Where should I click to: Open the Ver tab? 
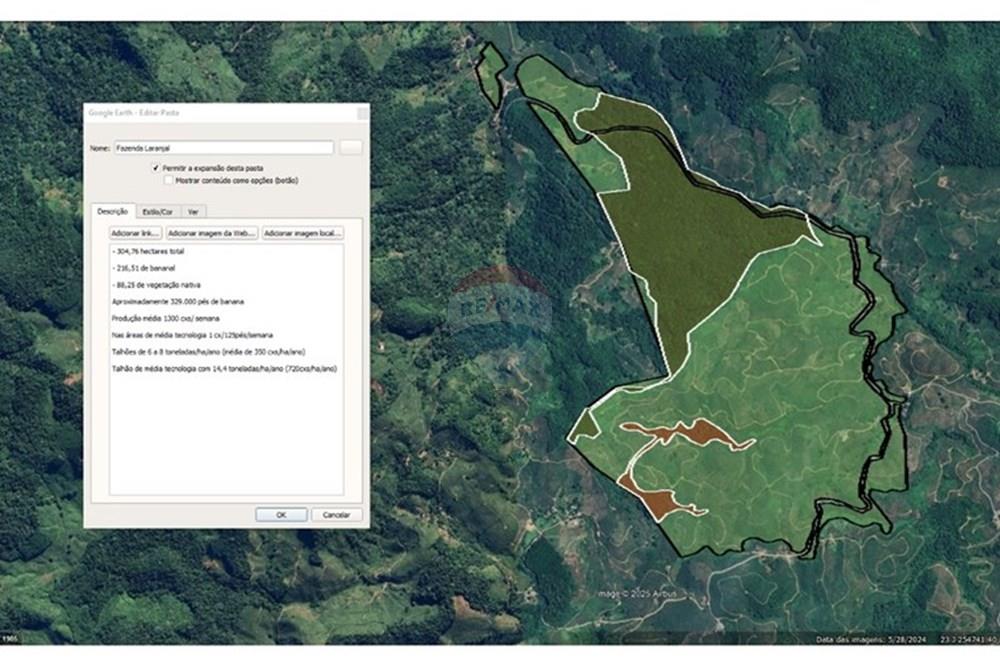point(193,212)
